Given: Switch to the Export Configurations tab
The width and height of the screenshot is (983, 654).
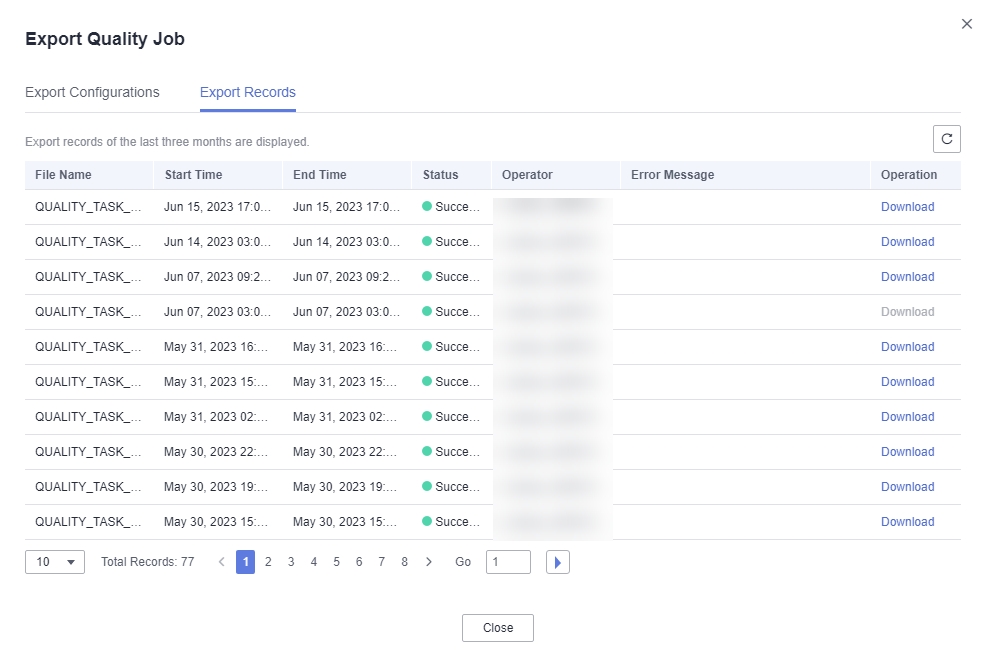Looking at the screenshot, I should 92,92.
